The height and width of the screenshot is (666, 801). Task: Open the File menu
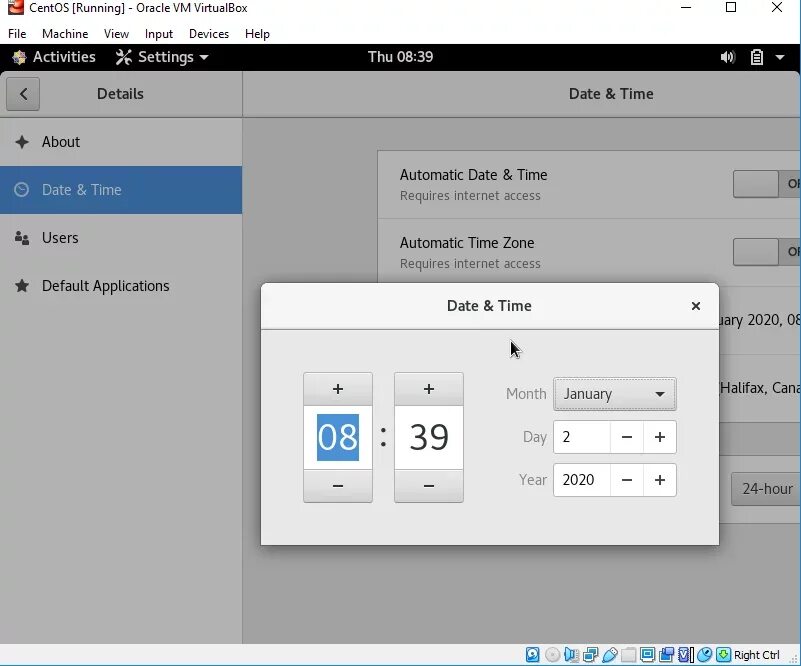click(17, 34)
